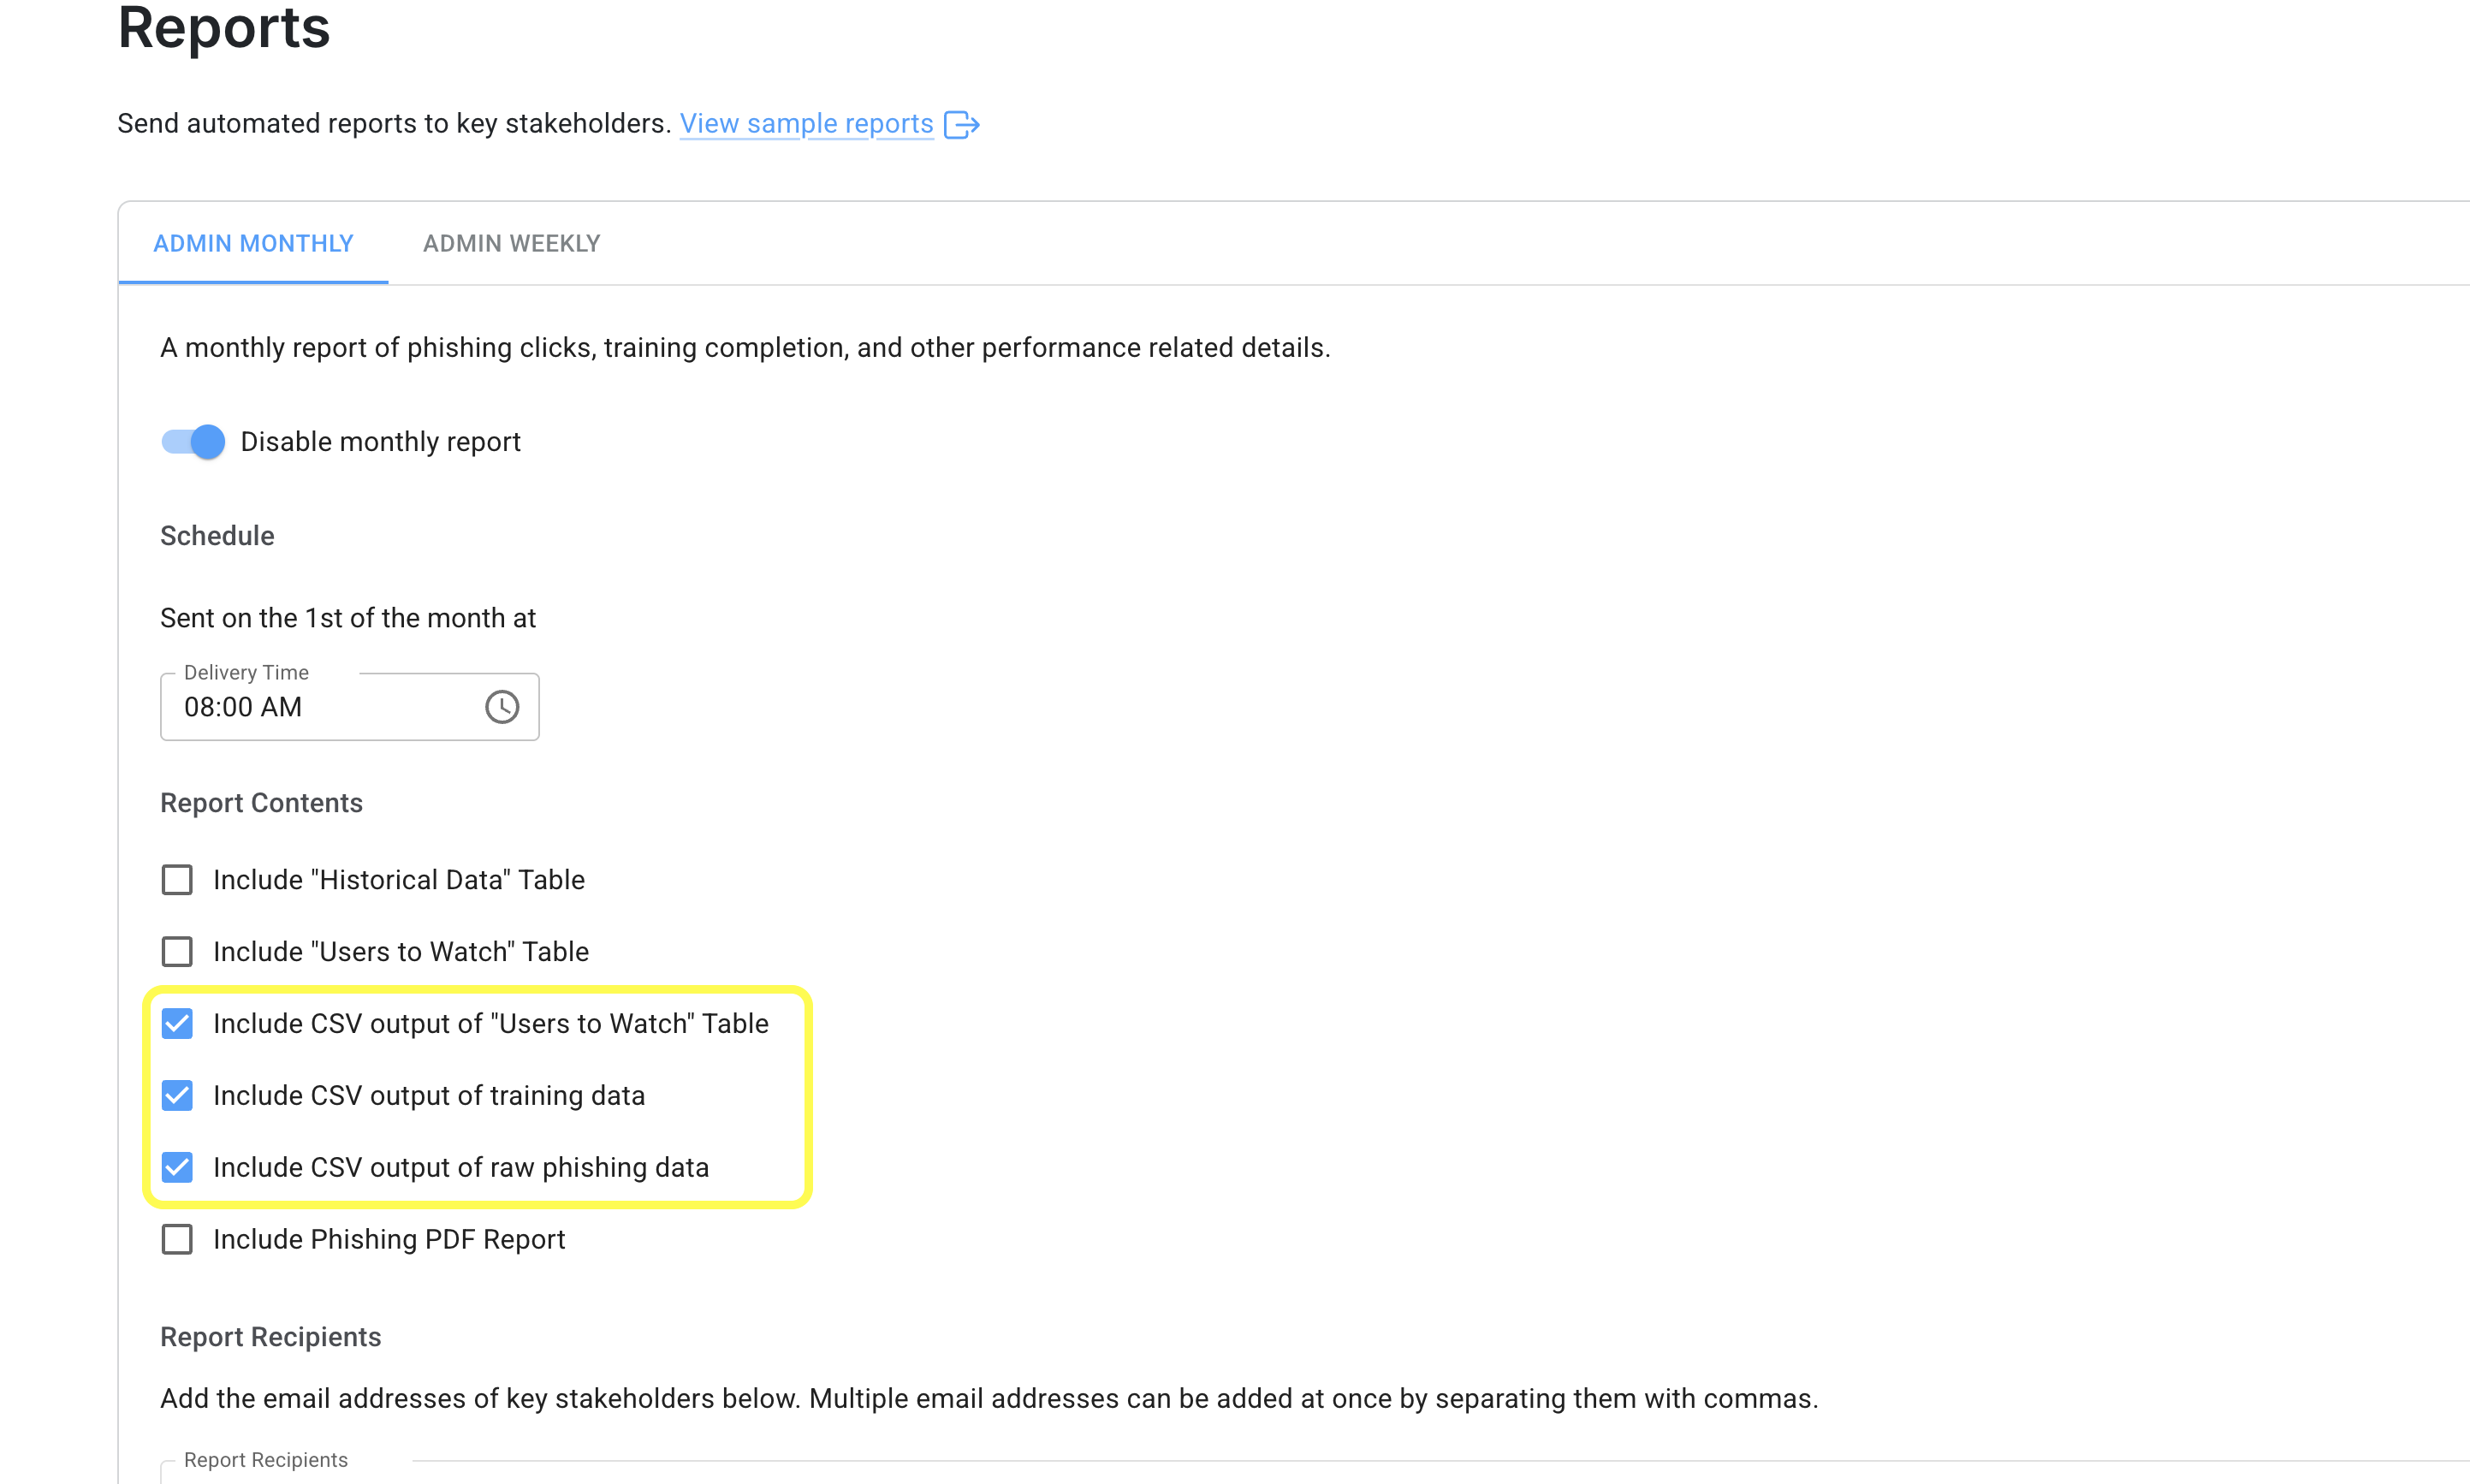
Task: Uncheck Include CSV output of raw phishing data
Action: (177, 1167)
